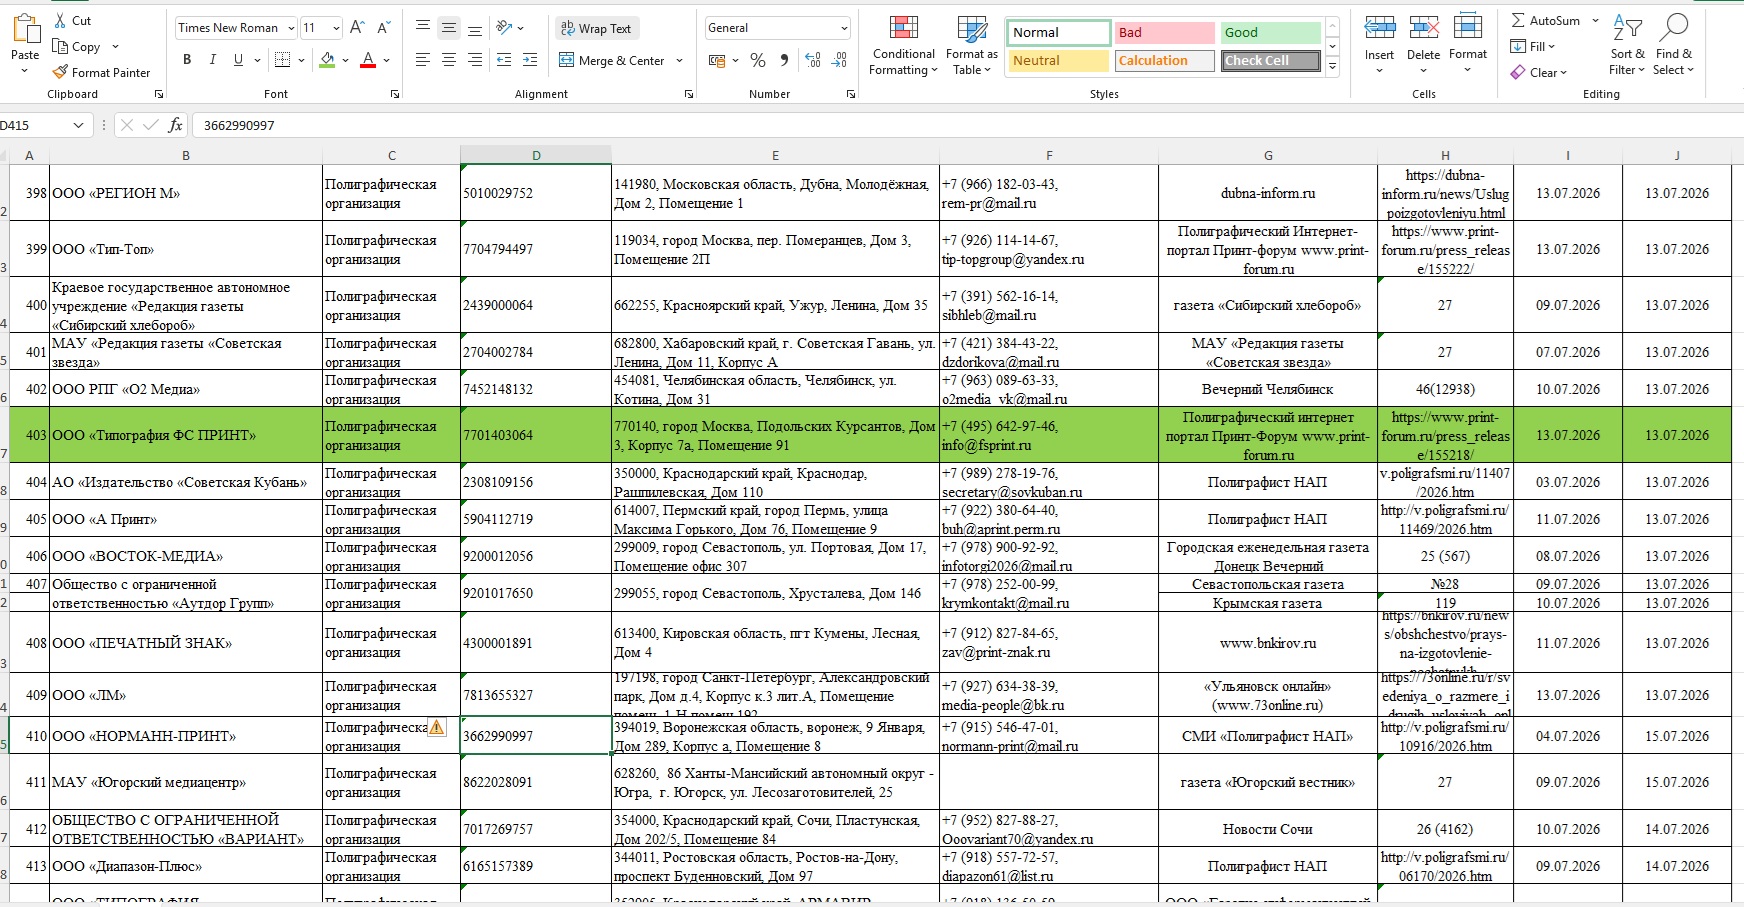The height and width of the screenshot is (907, 1744).
Task: Expand the Copy options arrow
Action: tap(115, 47)
